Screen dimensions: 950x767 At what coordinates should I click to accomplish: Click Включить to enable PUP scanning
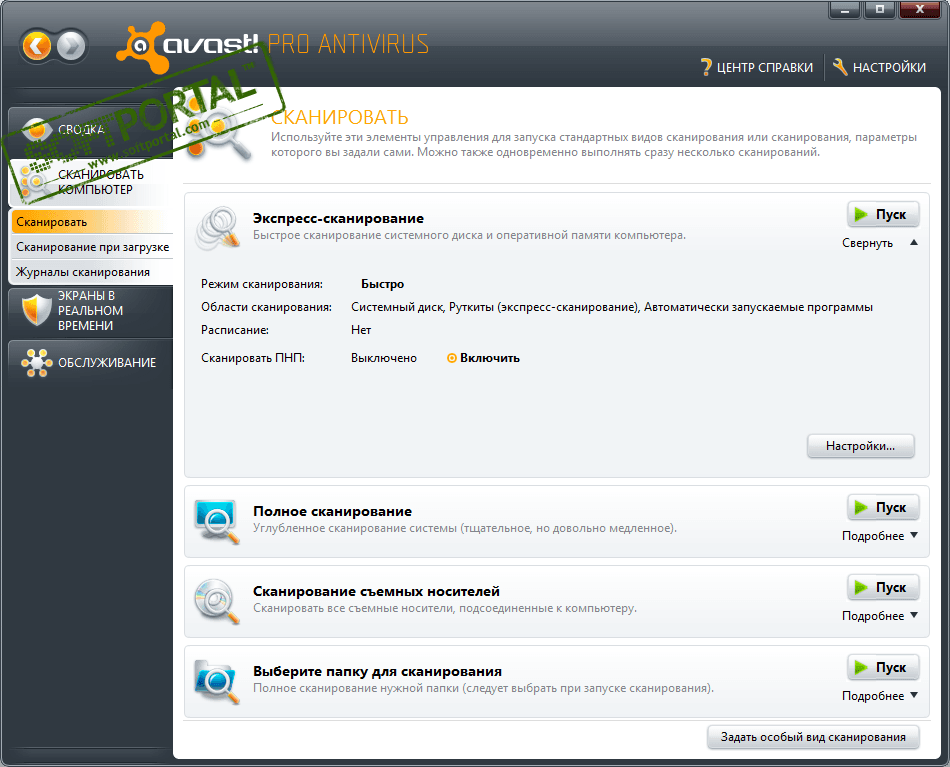(483, 358)
